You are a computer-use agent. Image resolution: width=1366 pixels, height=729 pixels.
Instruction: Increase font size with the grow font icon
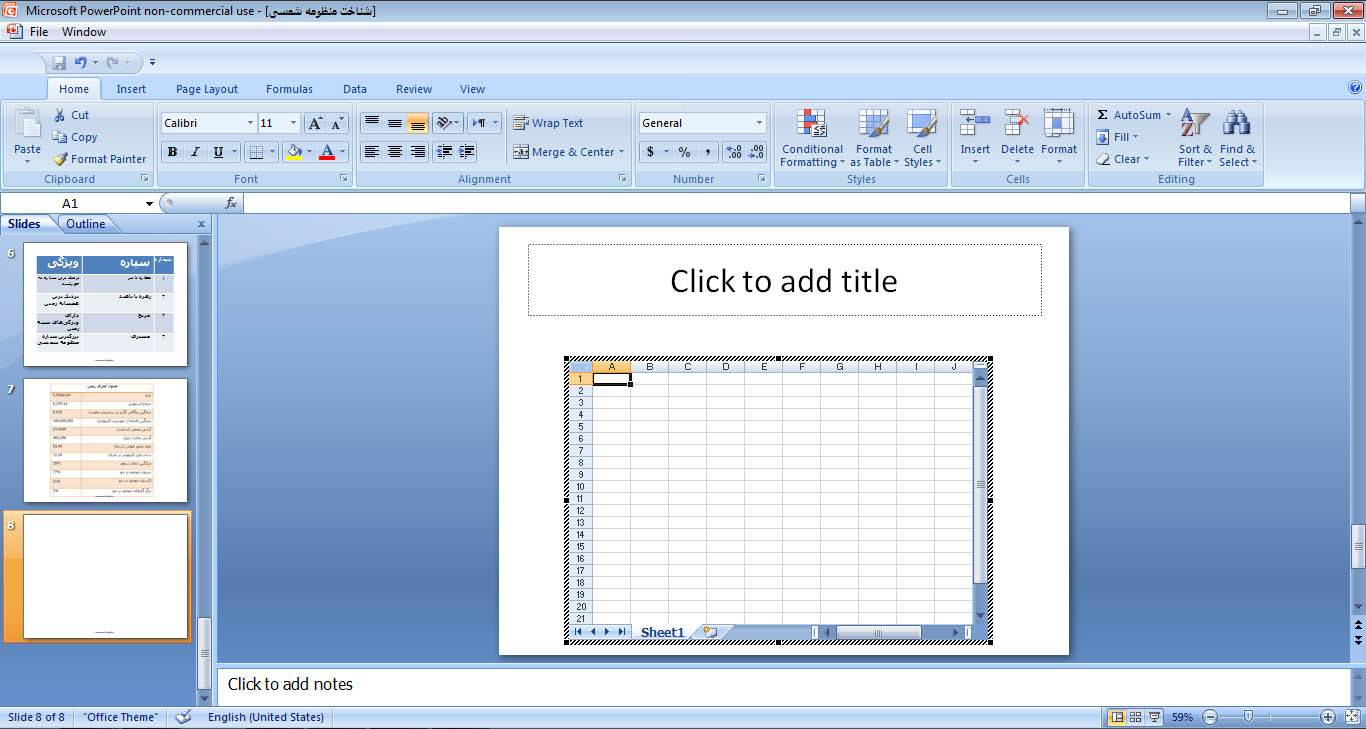[314, 123]
